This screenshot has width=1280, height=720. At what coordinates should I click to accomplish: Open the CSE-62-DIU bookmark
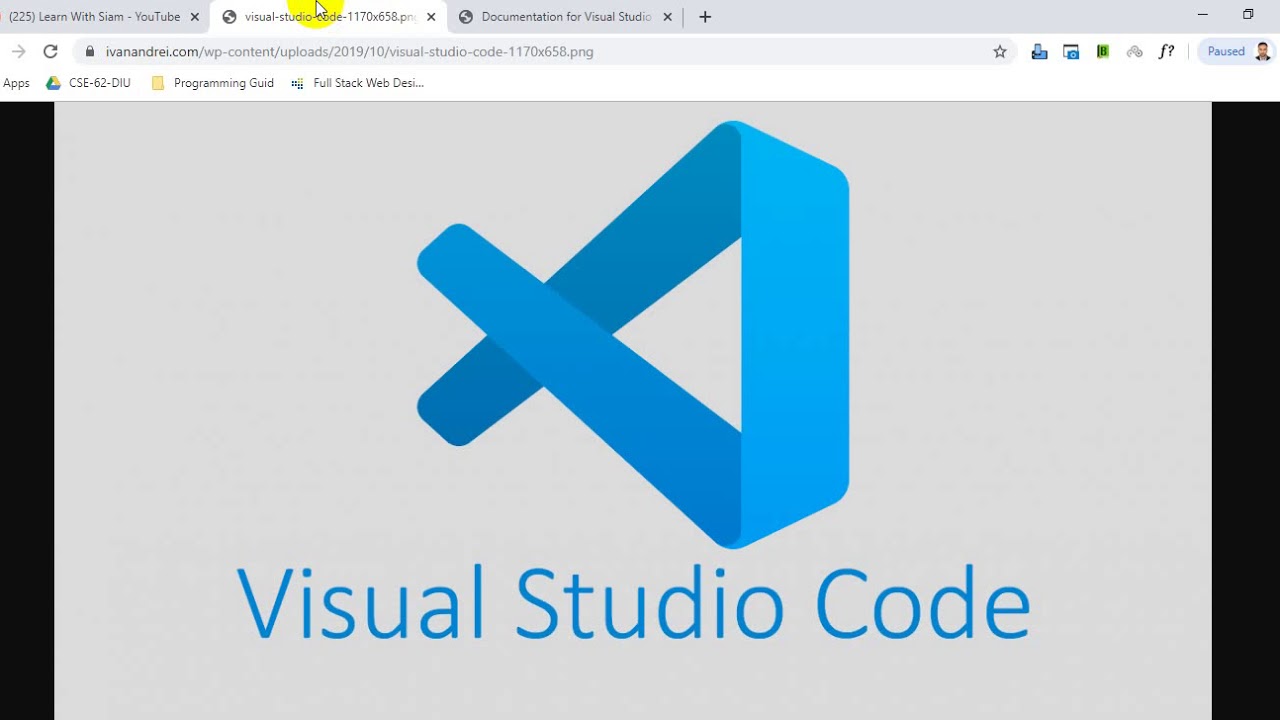coord(89,83)
